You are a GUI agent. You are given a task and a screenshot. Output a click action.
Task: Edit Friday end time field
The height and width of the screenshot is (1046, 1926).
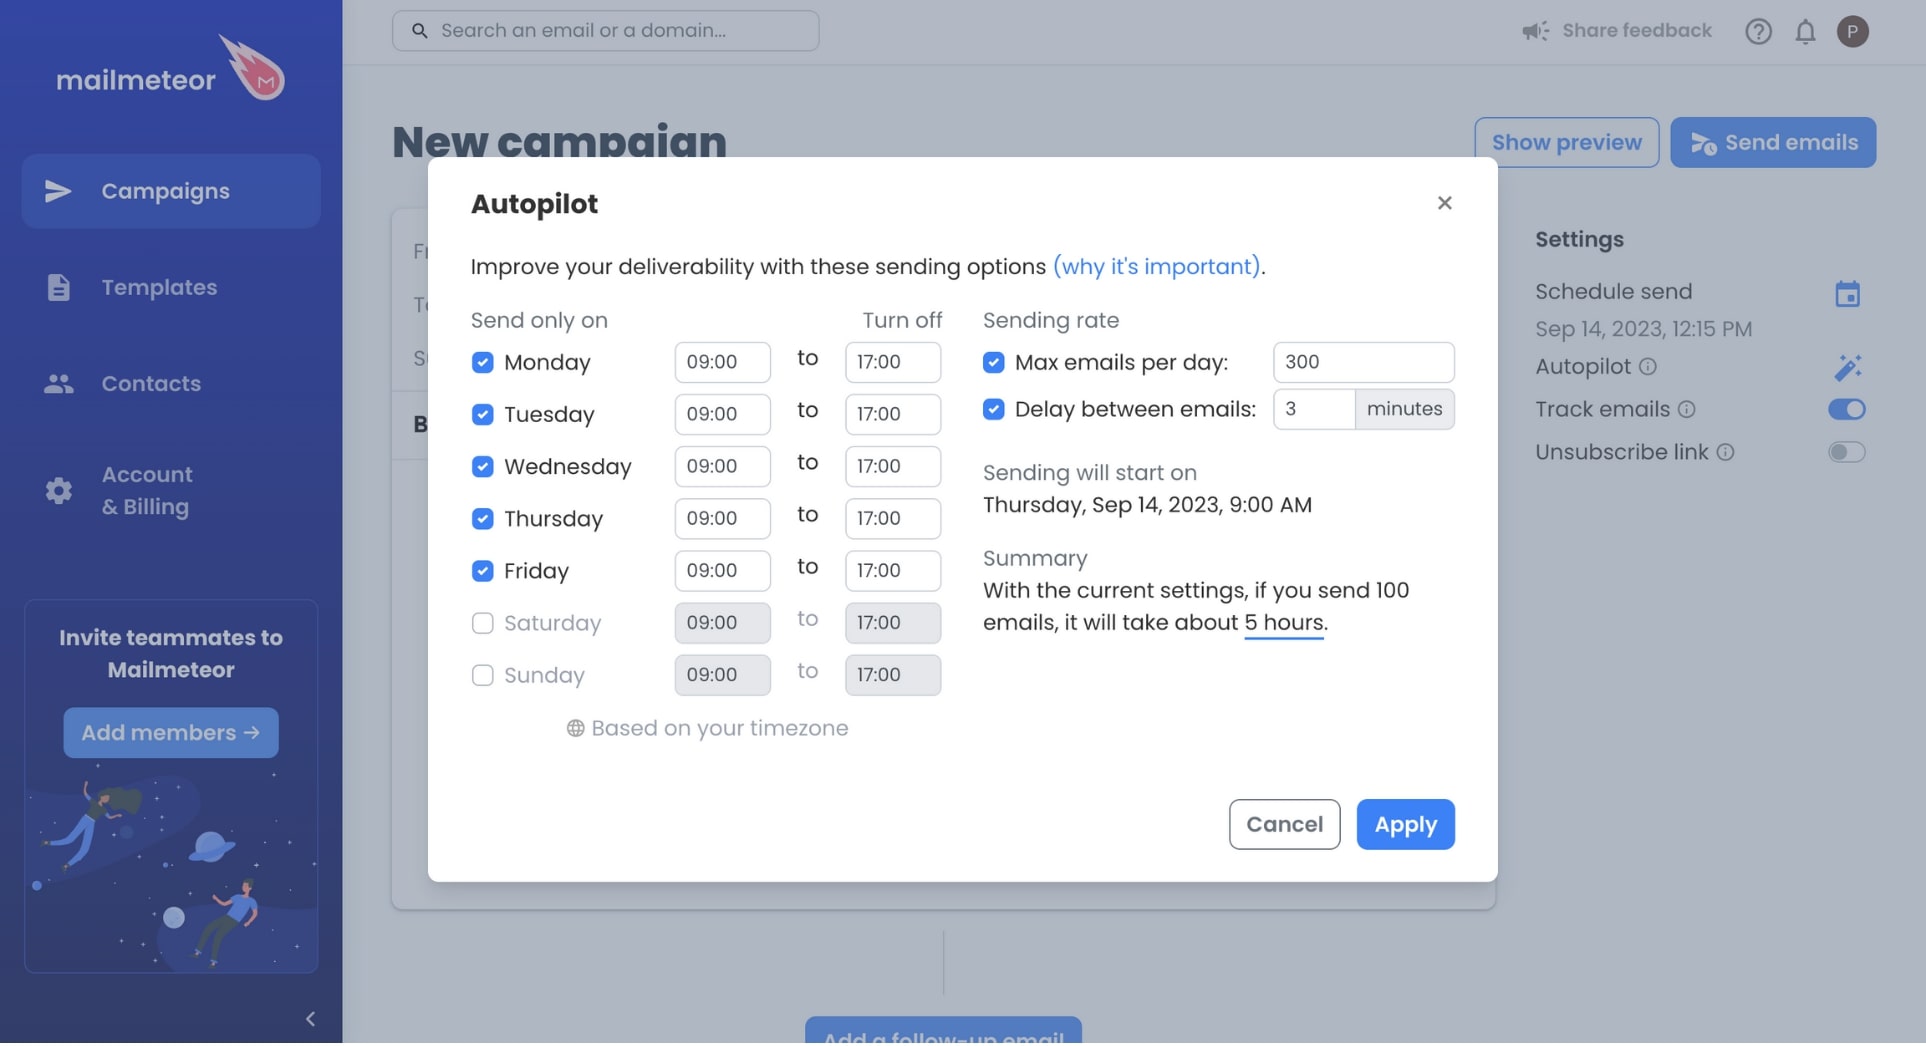[x=893, y=570]
